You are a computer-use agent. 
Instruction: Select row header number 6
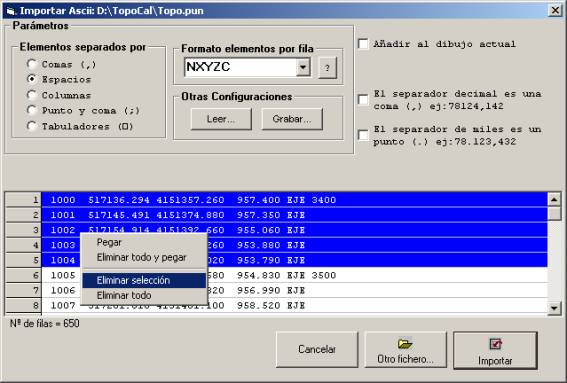click(24, 275)
